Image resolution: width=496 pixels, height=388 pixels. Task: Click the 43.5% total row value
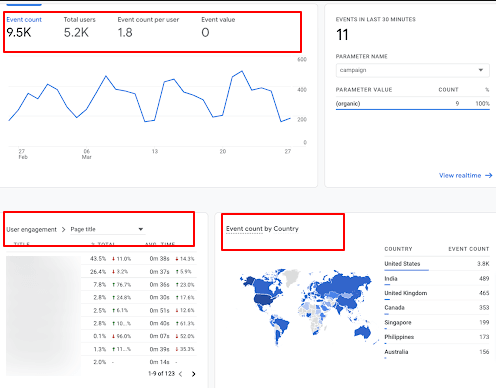tap(98, 259)
